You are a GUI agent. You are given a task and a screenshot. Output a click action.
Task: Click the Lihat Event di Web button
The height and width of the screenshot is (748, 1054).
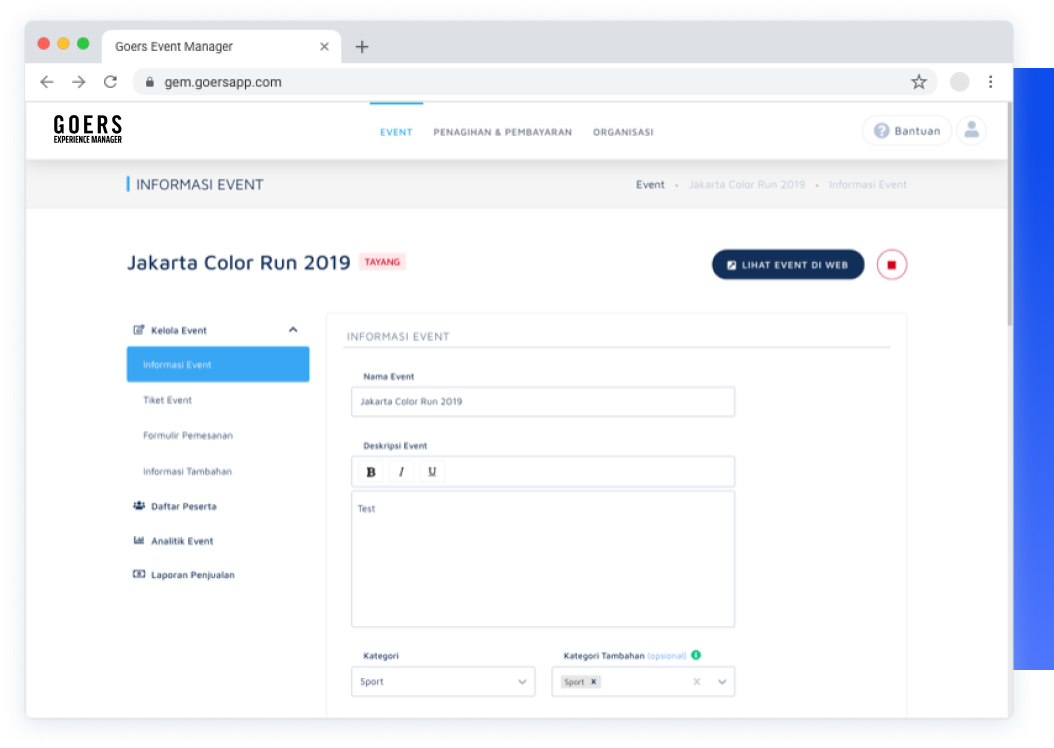787,265
